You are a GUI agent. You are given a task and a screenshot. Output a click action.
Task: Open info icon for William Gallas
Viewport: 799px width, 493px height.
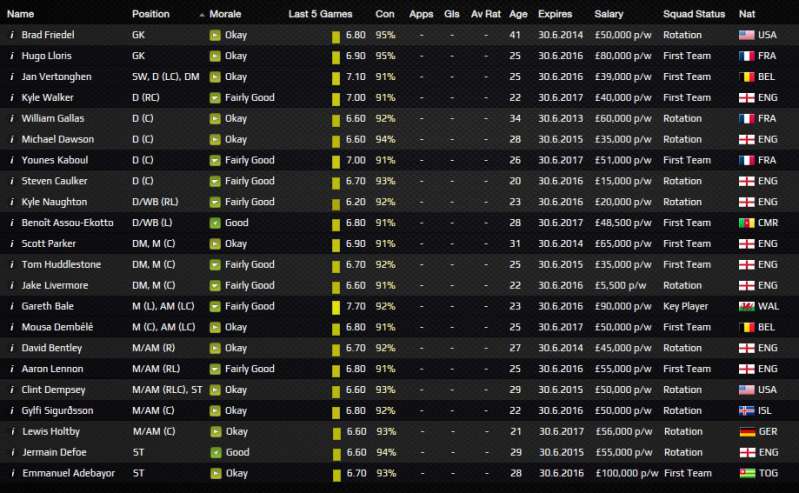point(12,119)
